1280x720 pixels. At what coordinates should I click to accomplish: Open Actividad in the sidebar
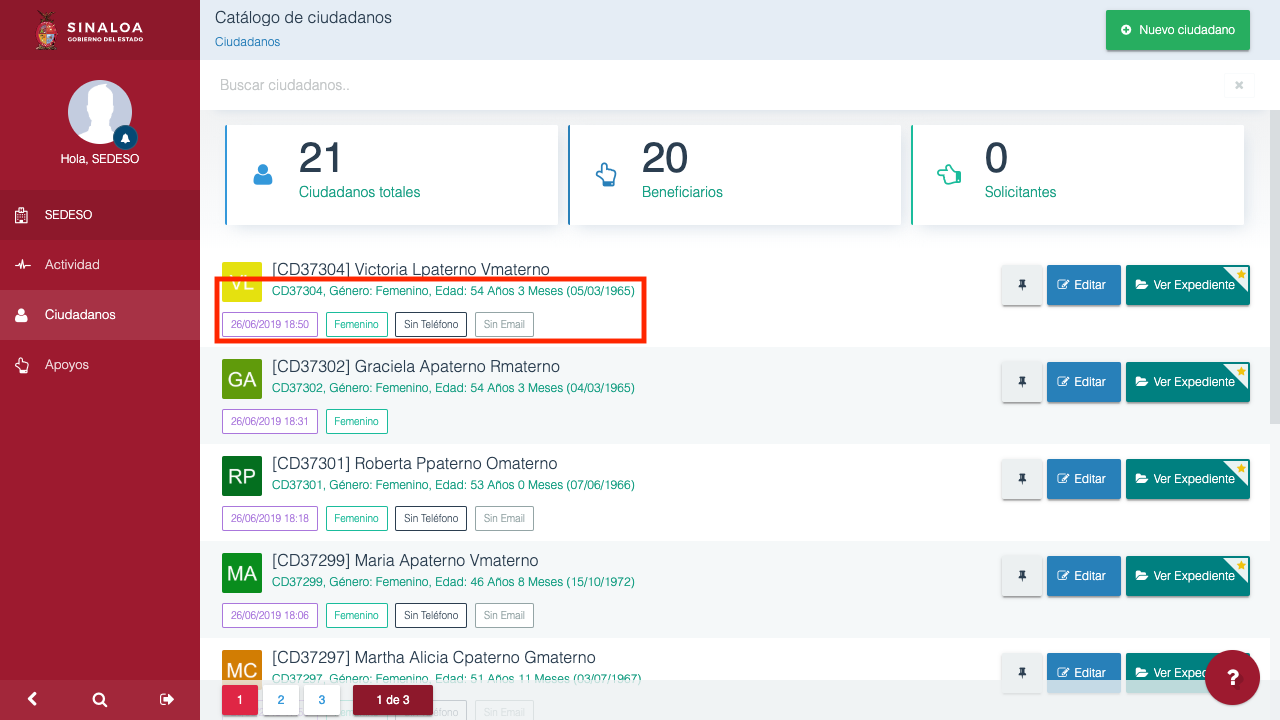pyautogui.click(x=100, y=265)
